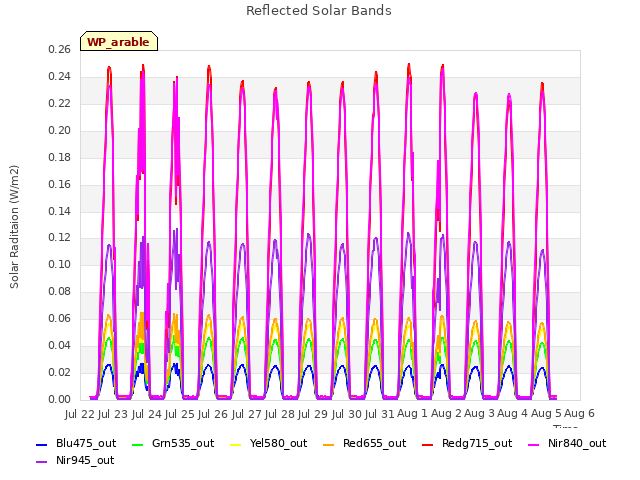Image resolution: width=640 pixels, height=480 pixels.
Task: Click the Jul 23 x-axis date label
Action: tap(113, 414)
